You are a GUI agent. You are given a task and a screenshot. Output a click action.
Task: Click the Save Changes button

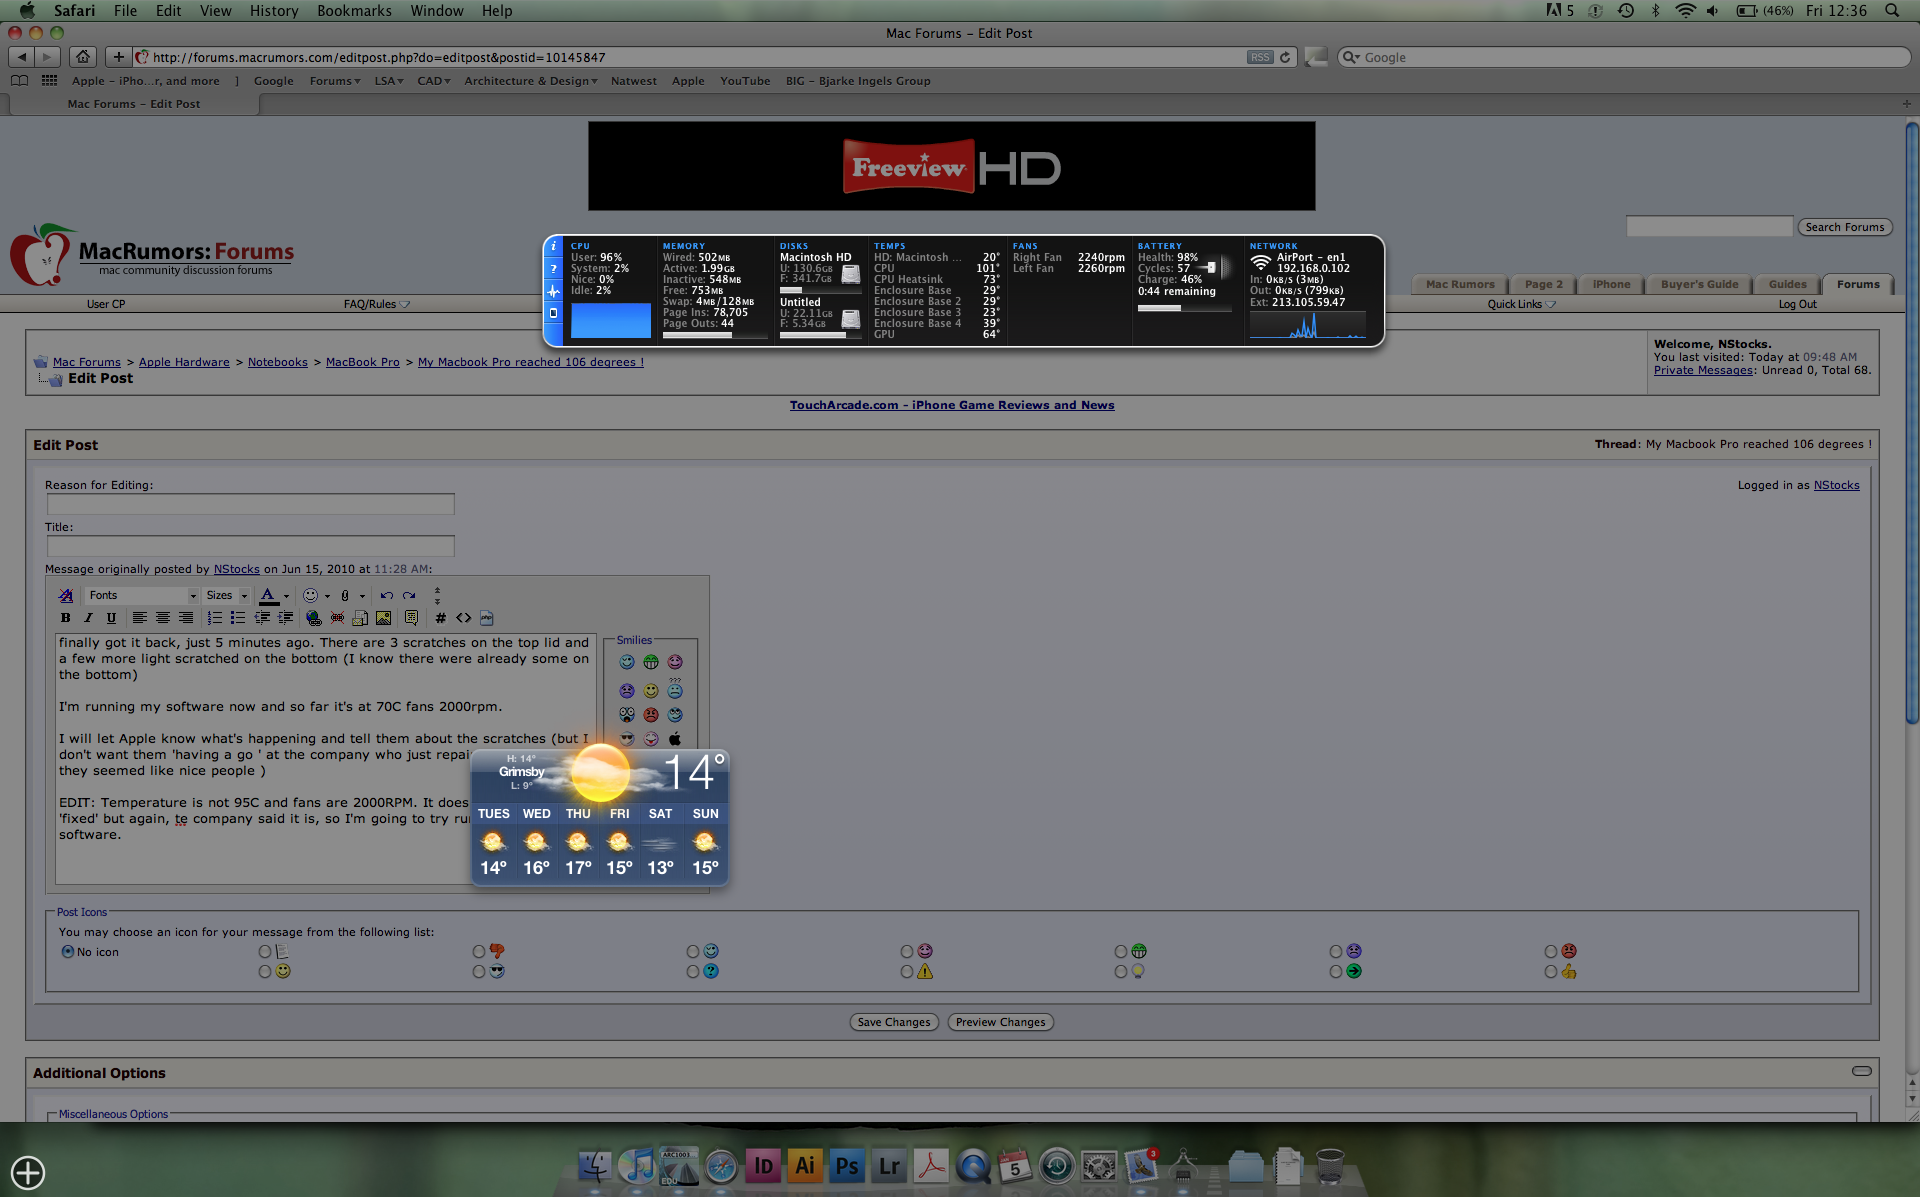894,1022
